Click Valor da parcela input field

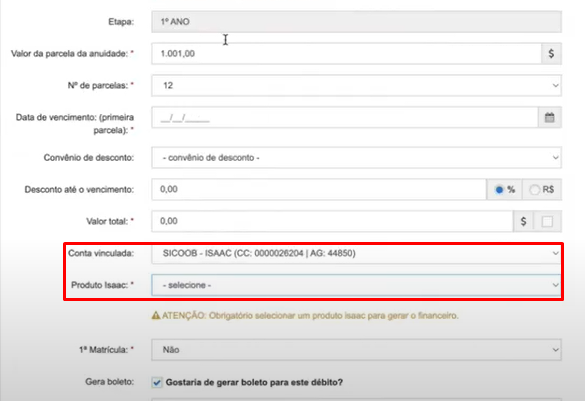point(346,54)
